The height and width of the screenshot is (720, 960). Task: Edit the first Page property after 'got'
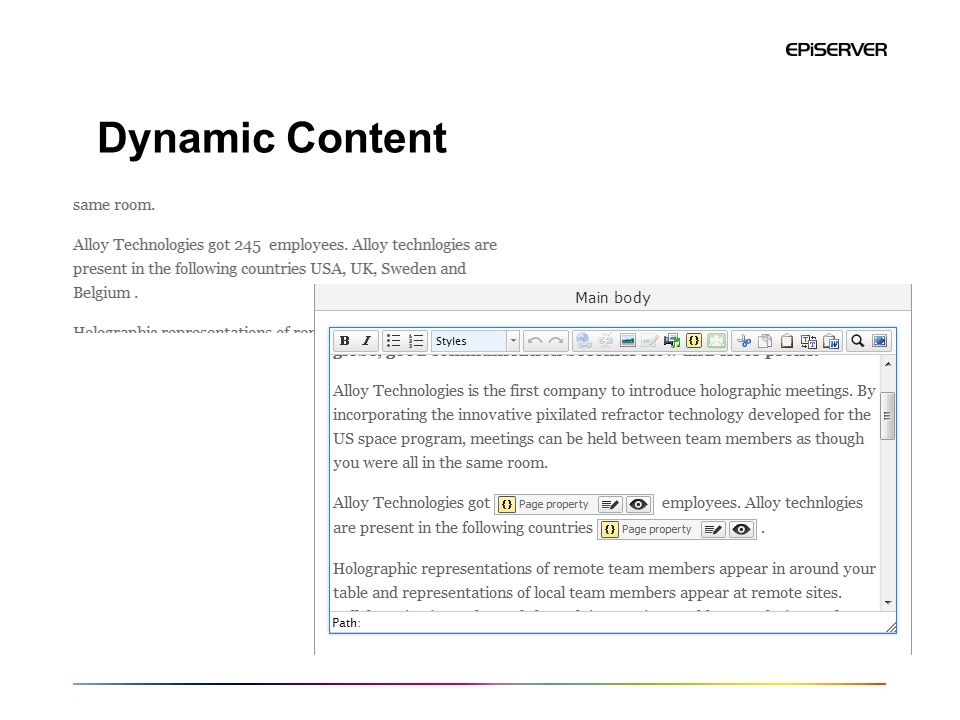(610, 504)
